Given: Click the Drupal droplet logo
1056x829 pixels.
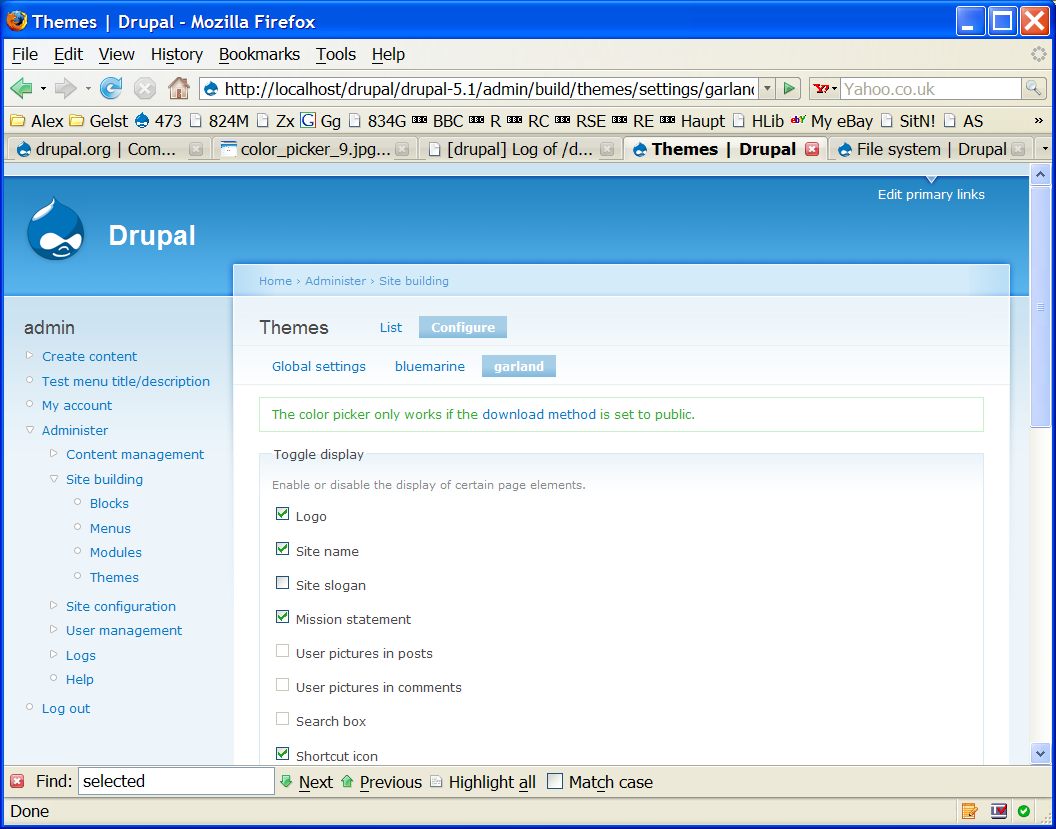Looking at the screenshot, I should coord(55,226).
